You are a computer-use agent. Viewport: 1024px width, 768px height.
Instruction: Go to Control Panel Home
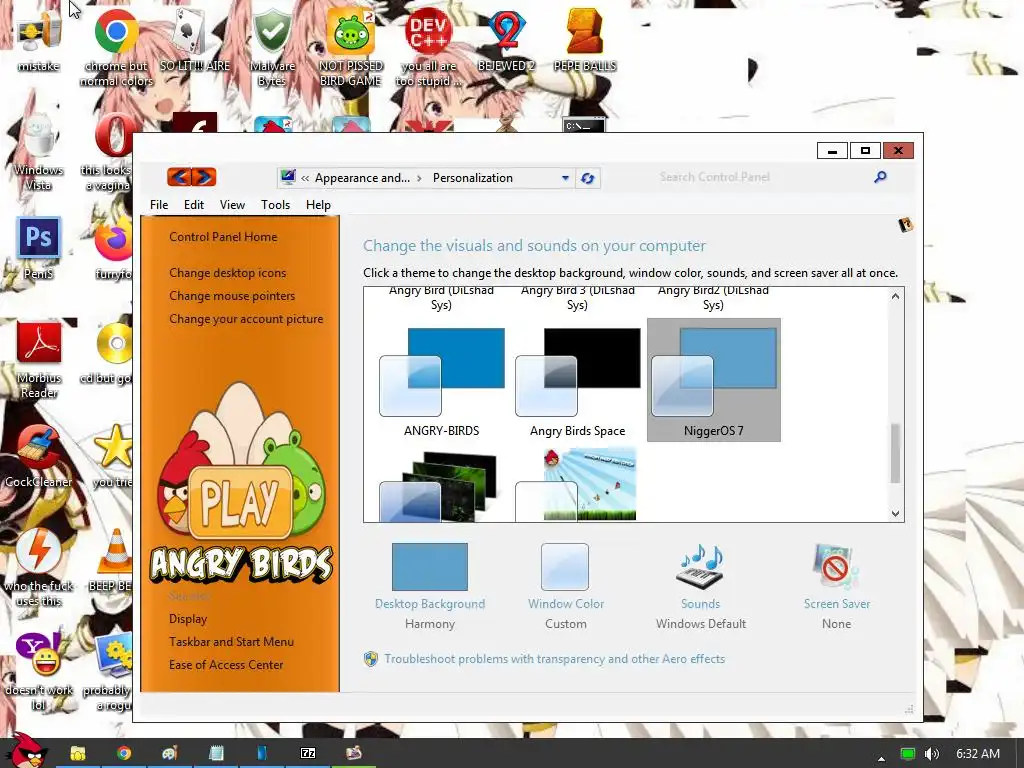coord(223,237)
